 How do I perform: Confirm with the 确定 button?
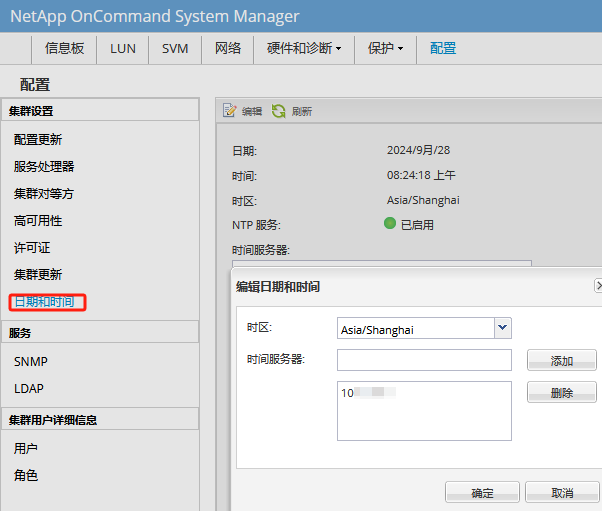click(482, 492)
